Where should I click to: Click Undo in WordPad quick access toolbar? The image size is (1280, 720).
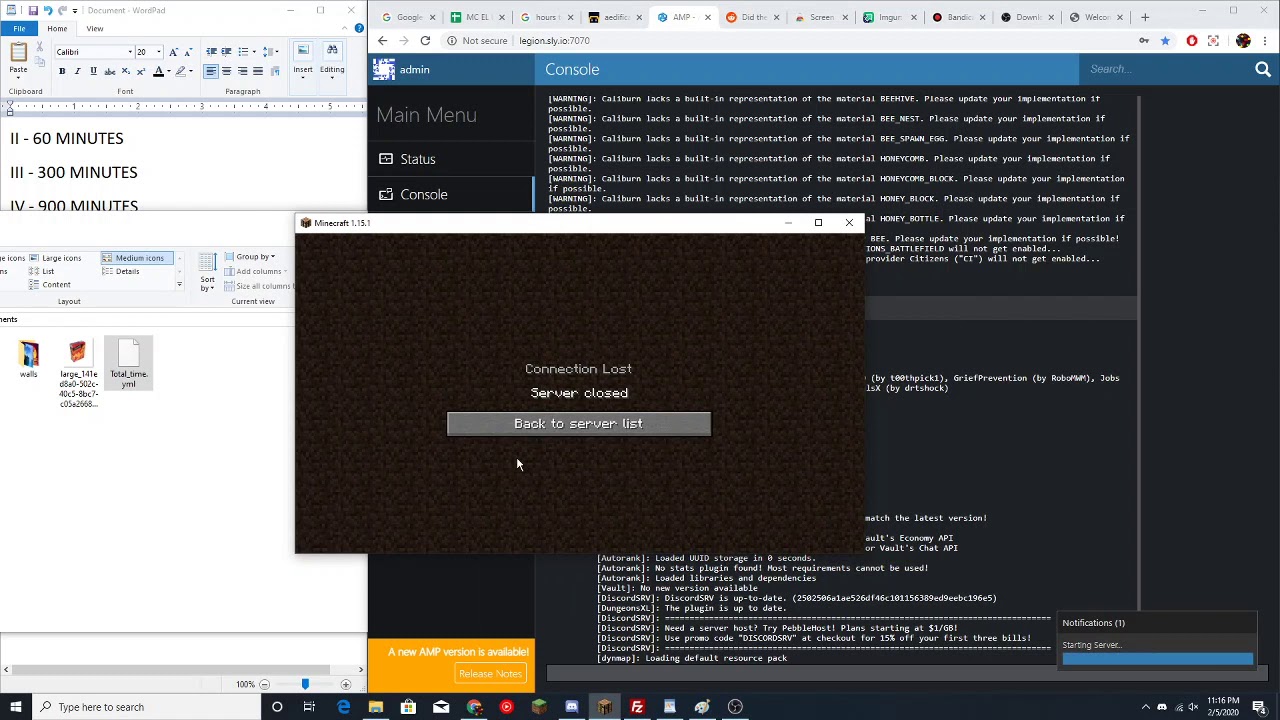point(47,10)
